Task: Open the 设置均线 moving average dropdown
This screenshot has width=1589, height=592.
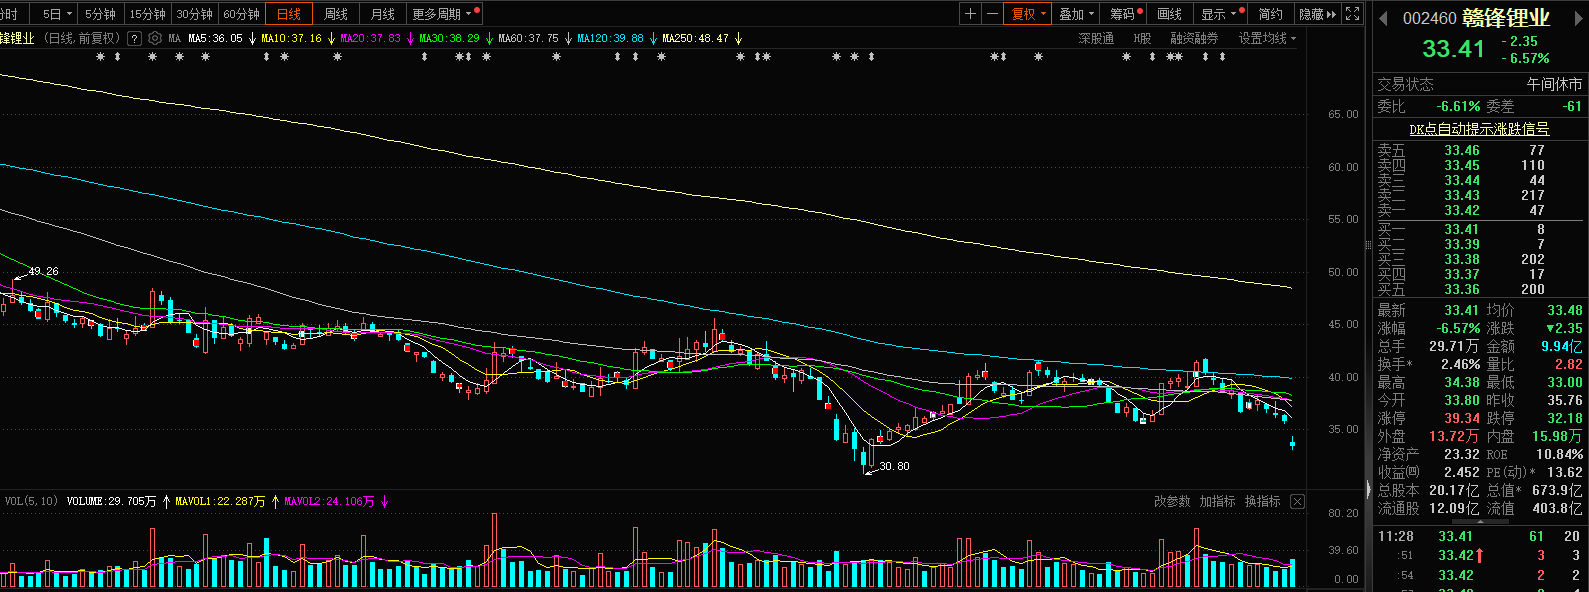Action: (1266, 38)
